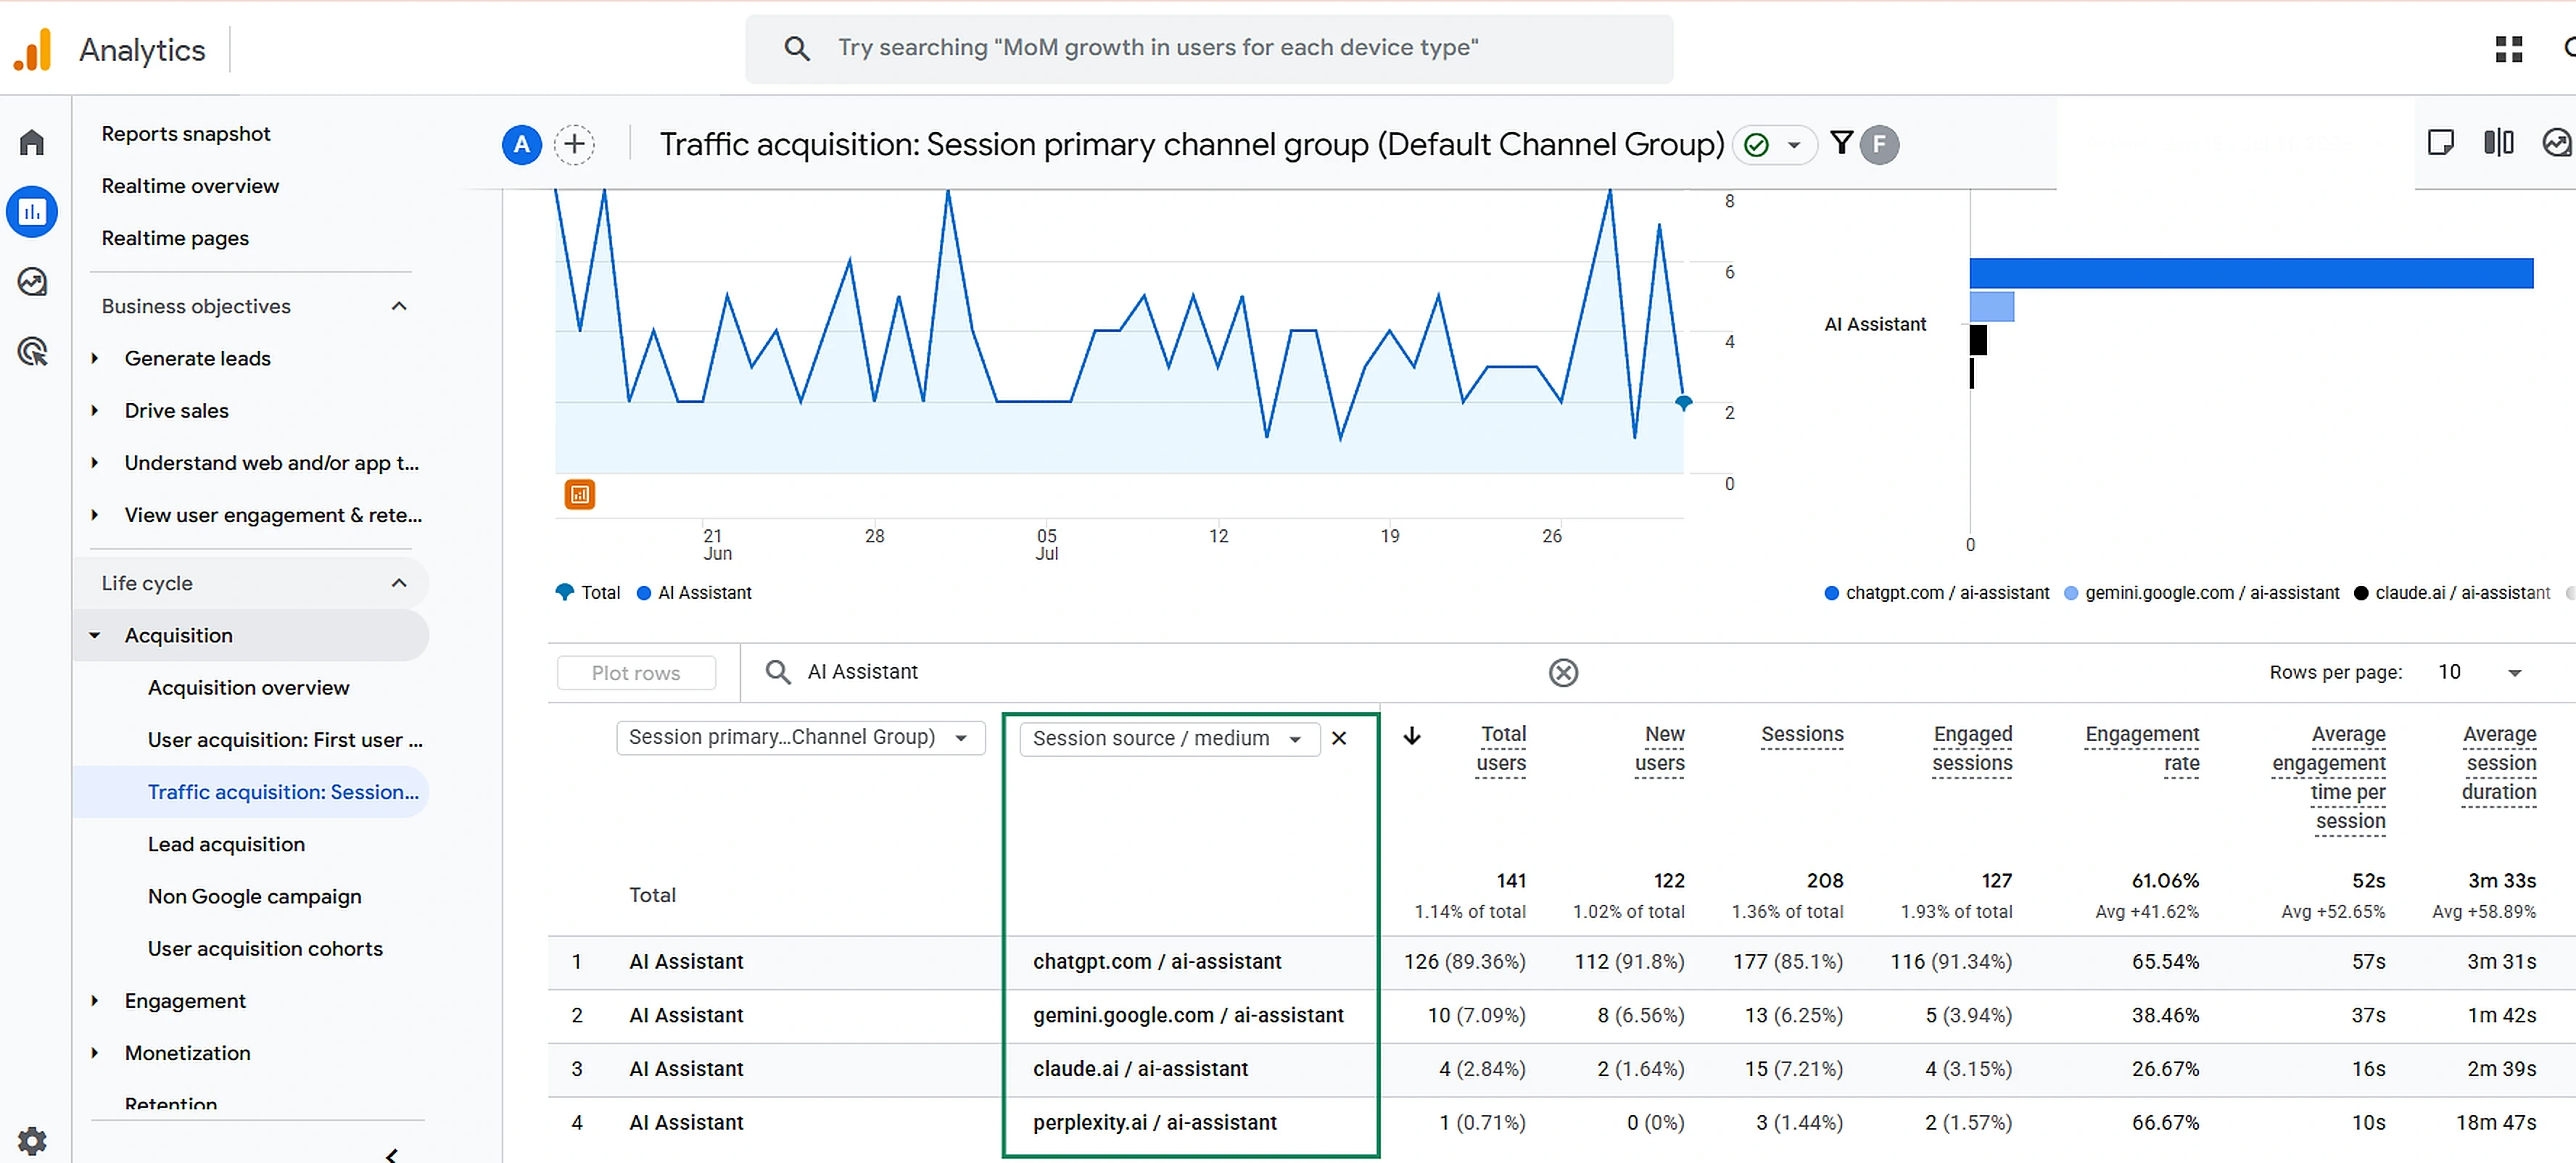The image size is (2576, 1163).
Task: Click the compare columns icon
Action: (x=2499, y=143)
